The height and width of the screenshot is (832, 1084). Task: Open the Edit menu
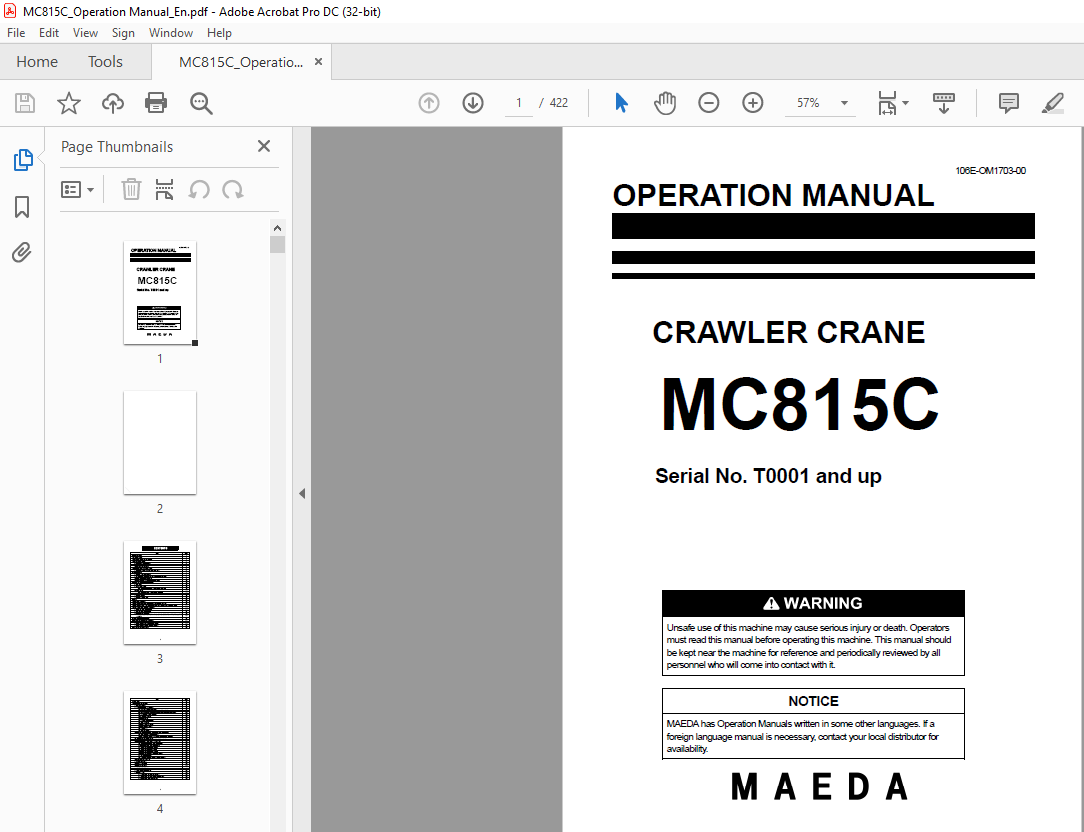(x=48, y=33)
